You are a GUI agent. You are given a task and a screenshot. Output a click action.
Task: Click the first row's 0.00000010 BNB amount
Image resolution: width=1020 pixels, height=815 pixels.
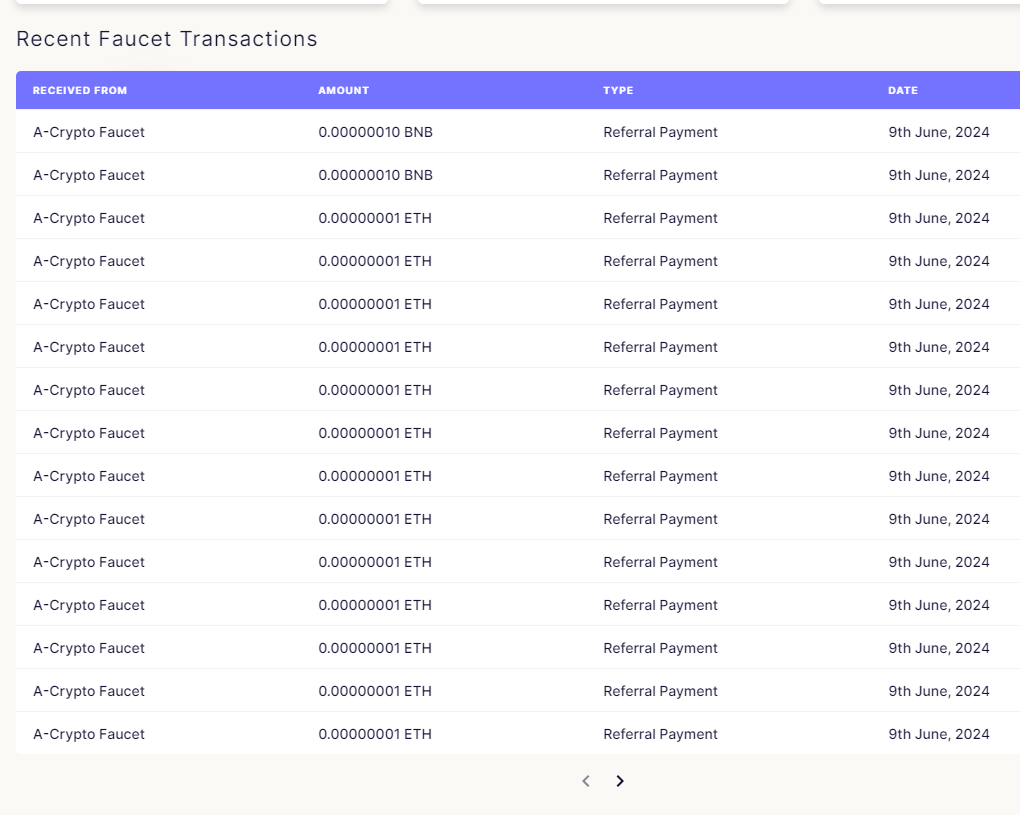pos(376,132)
